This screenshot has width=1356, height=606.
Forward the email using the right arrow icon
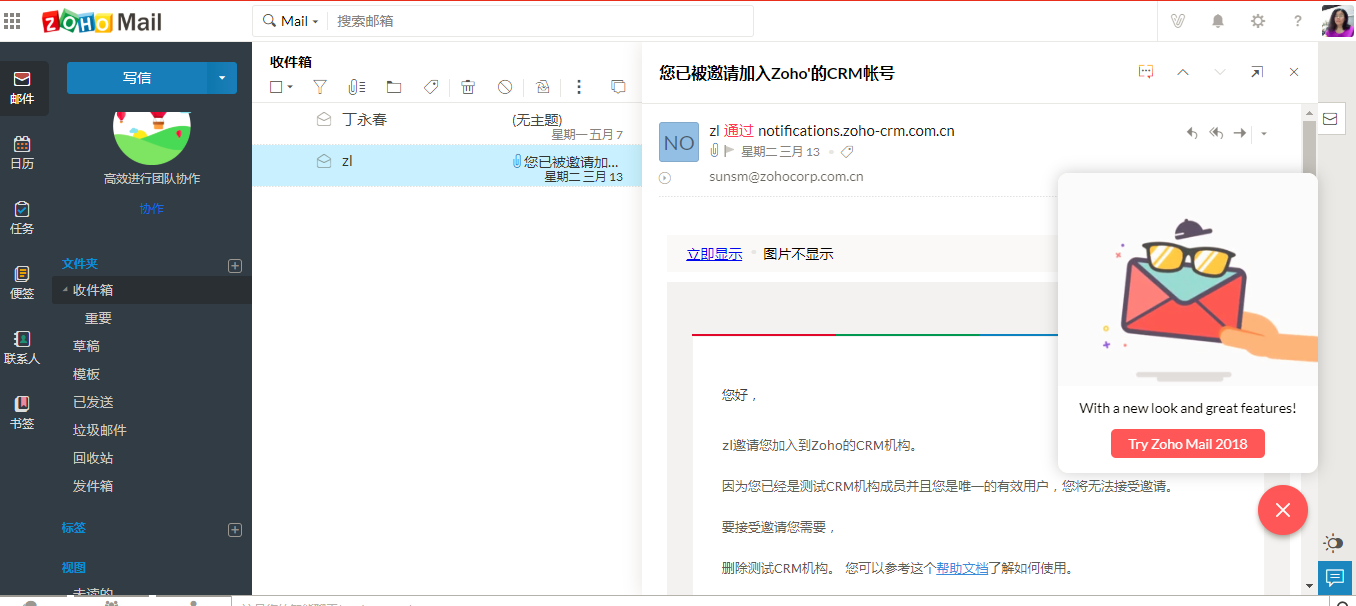tap(1240, 133)
